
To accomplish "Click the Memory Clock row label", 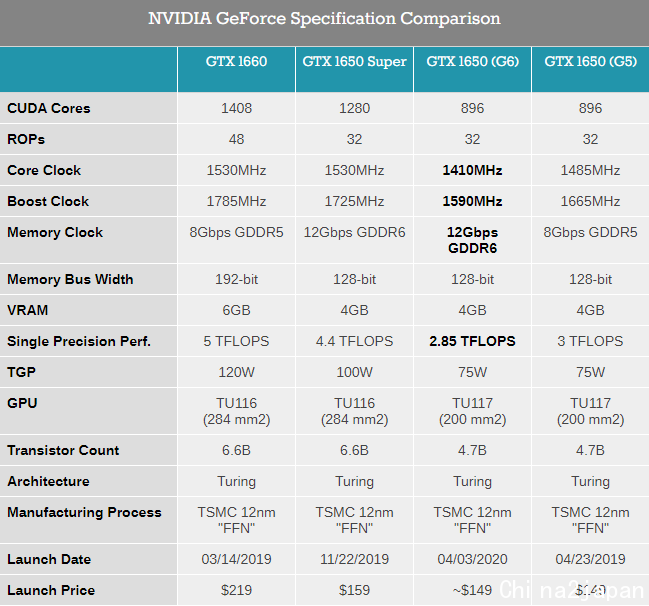I will click(x=55, y=232).
